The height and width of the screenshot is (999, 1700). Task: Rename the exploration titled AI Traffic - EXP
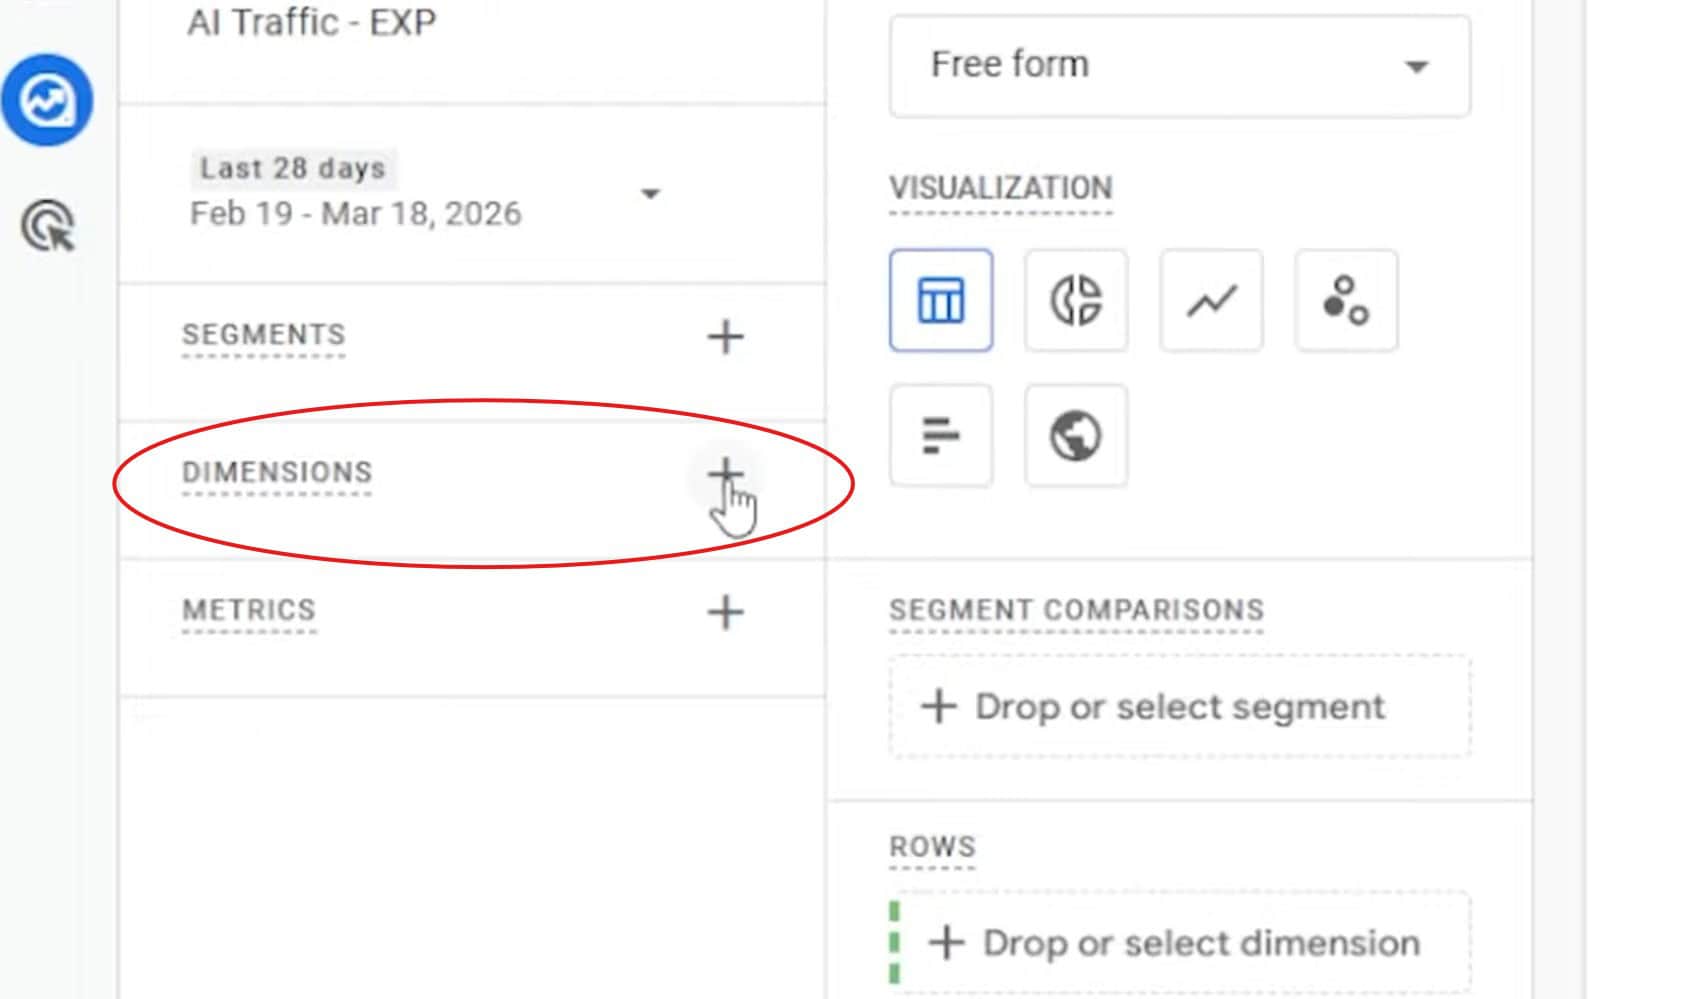click(x=312, y=22)
